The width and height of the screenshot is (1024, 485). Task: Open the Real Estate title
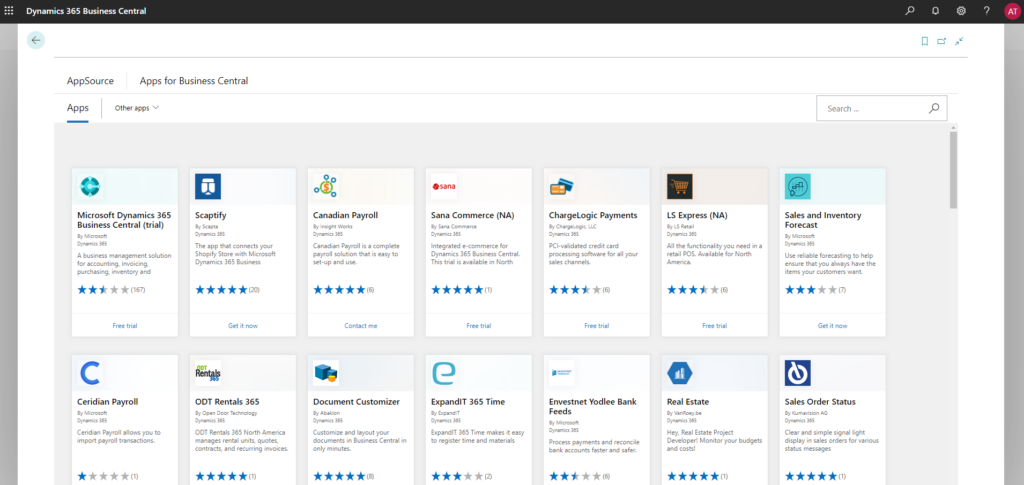688,401
